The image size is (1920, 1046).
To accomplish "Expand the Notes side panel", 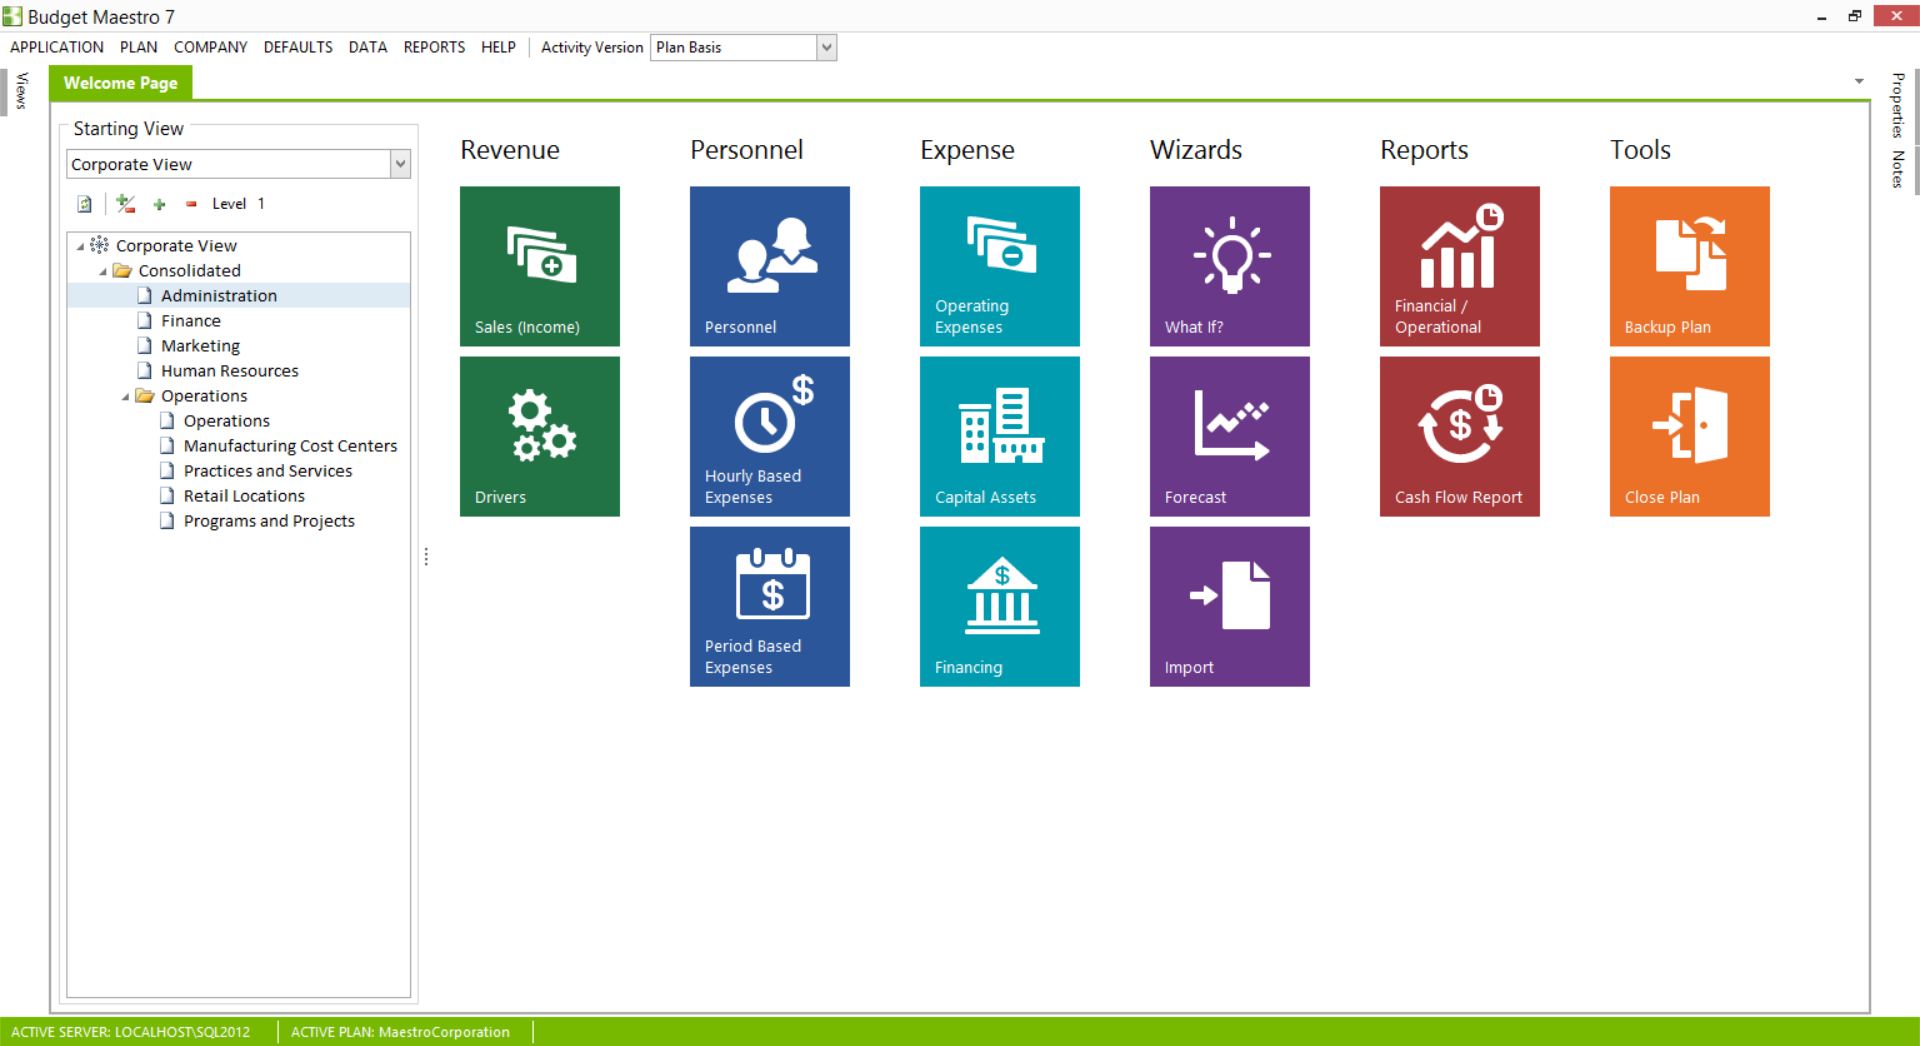I will [1897, 169].
